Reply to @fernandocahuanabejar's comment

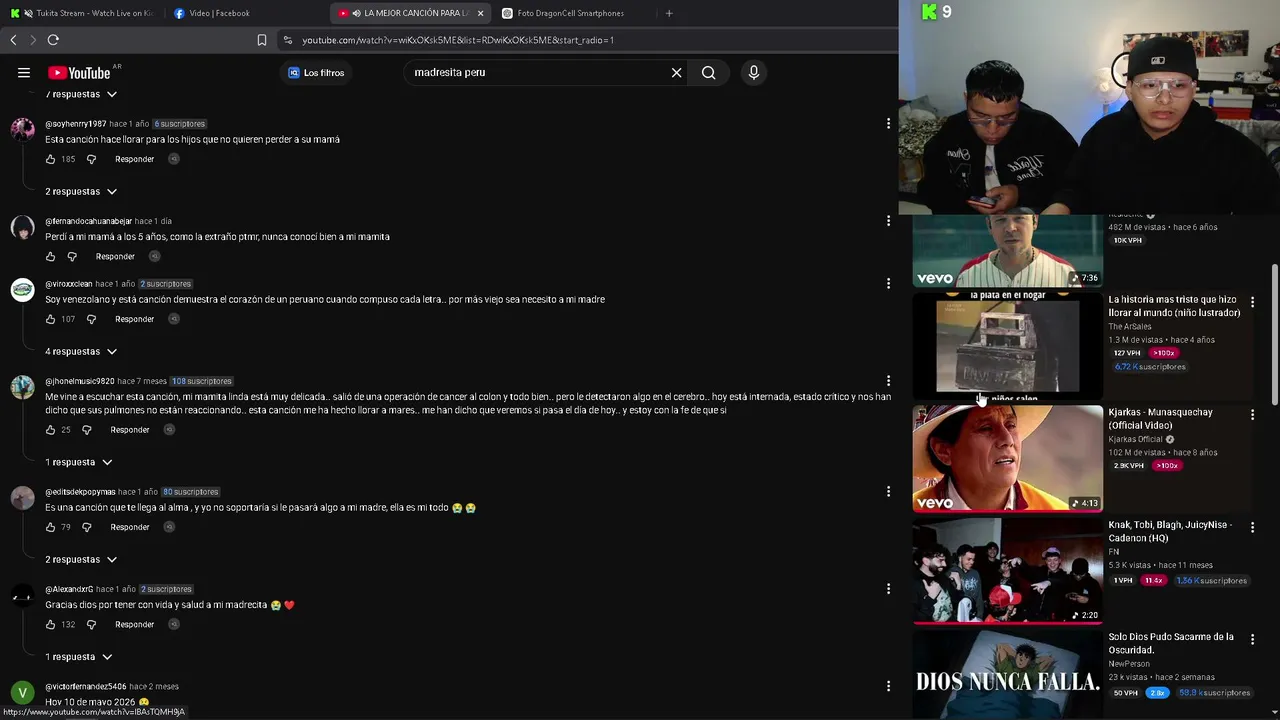tap(115, 256)
